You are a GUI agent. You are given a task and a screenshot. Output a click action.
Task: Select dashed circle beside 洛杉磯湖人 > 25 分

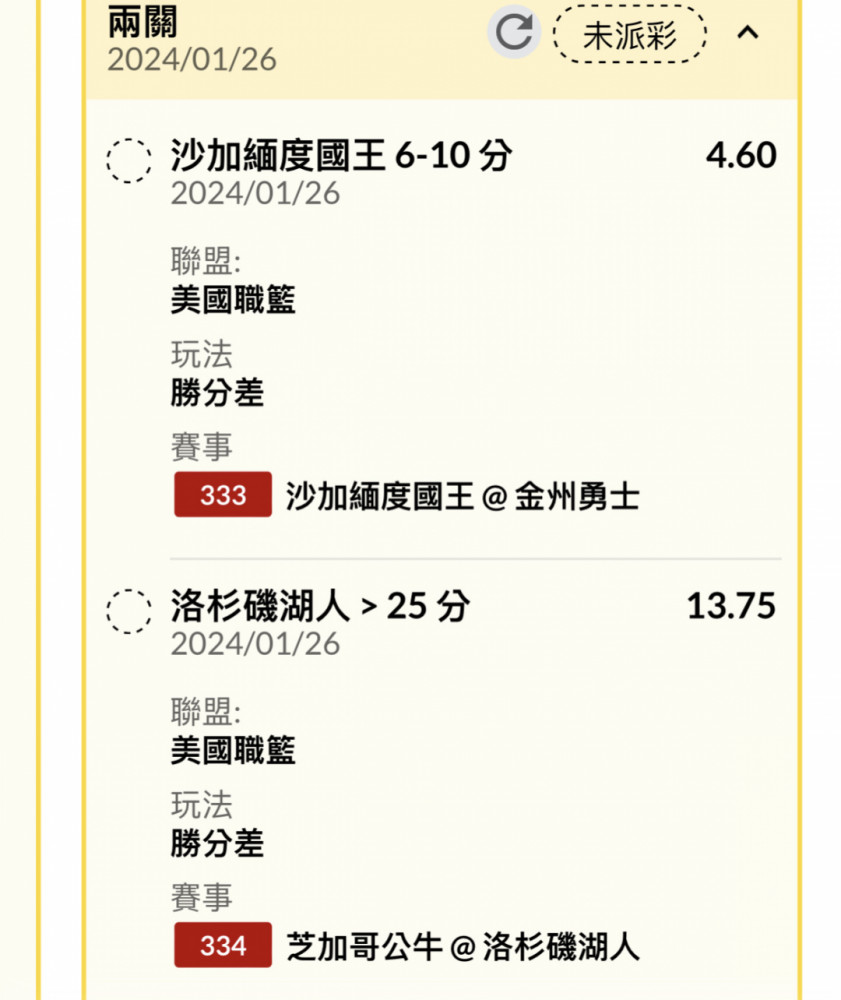click(x=129, y=611)
